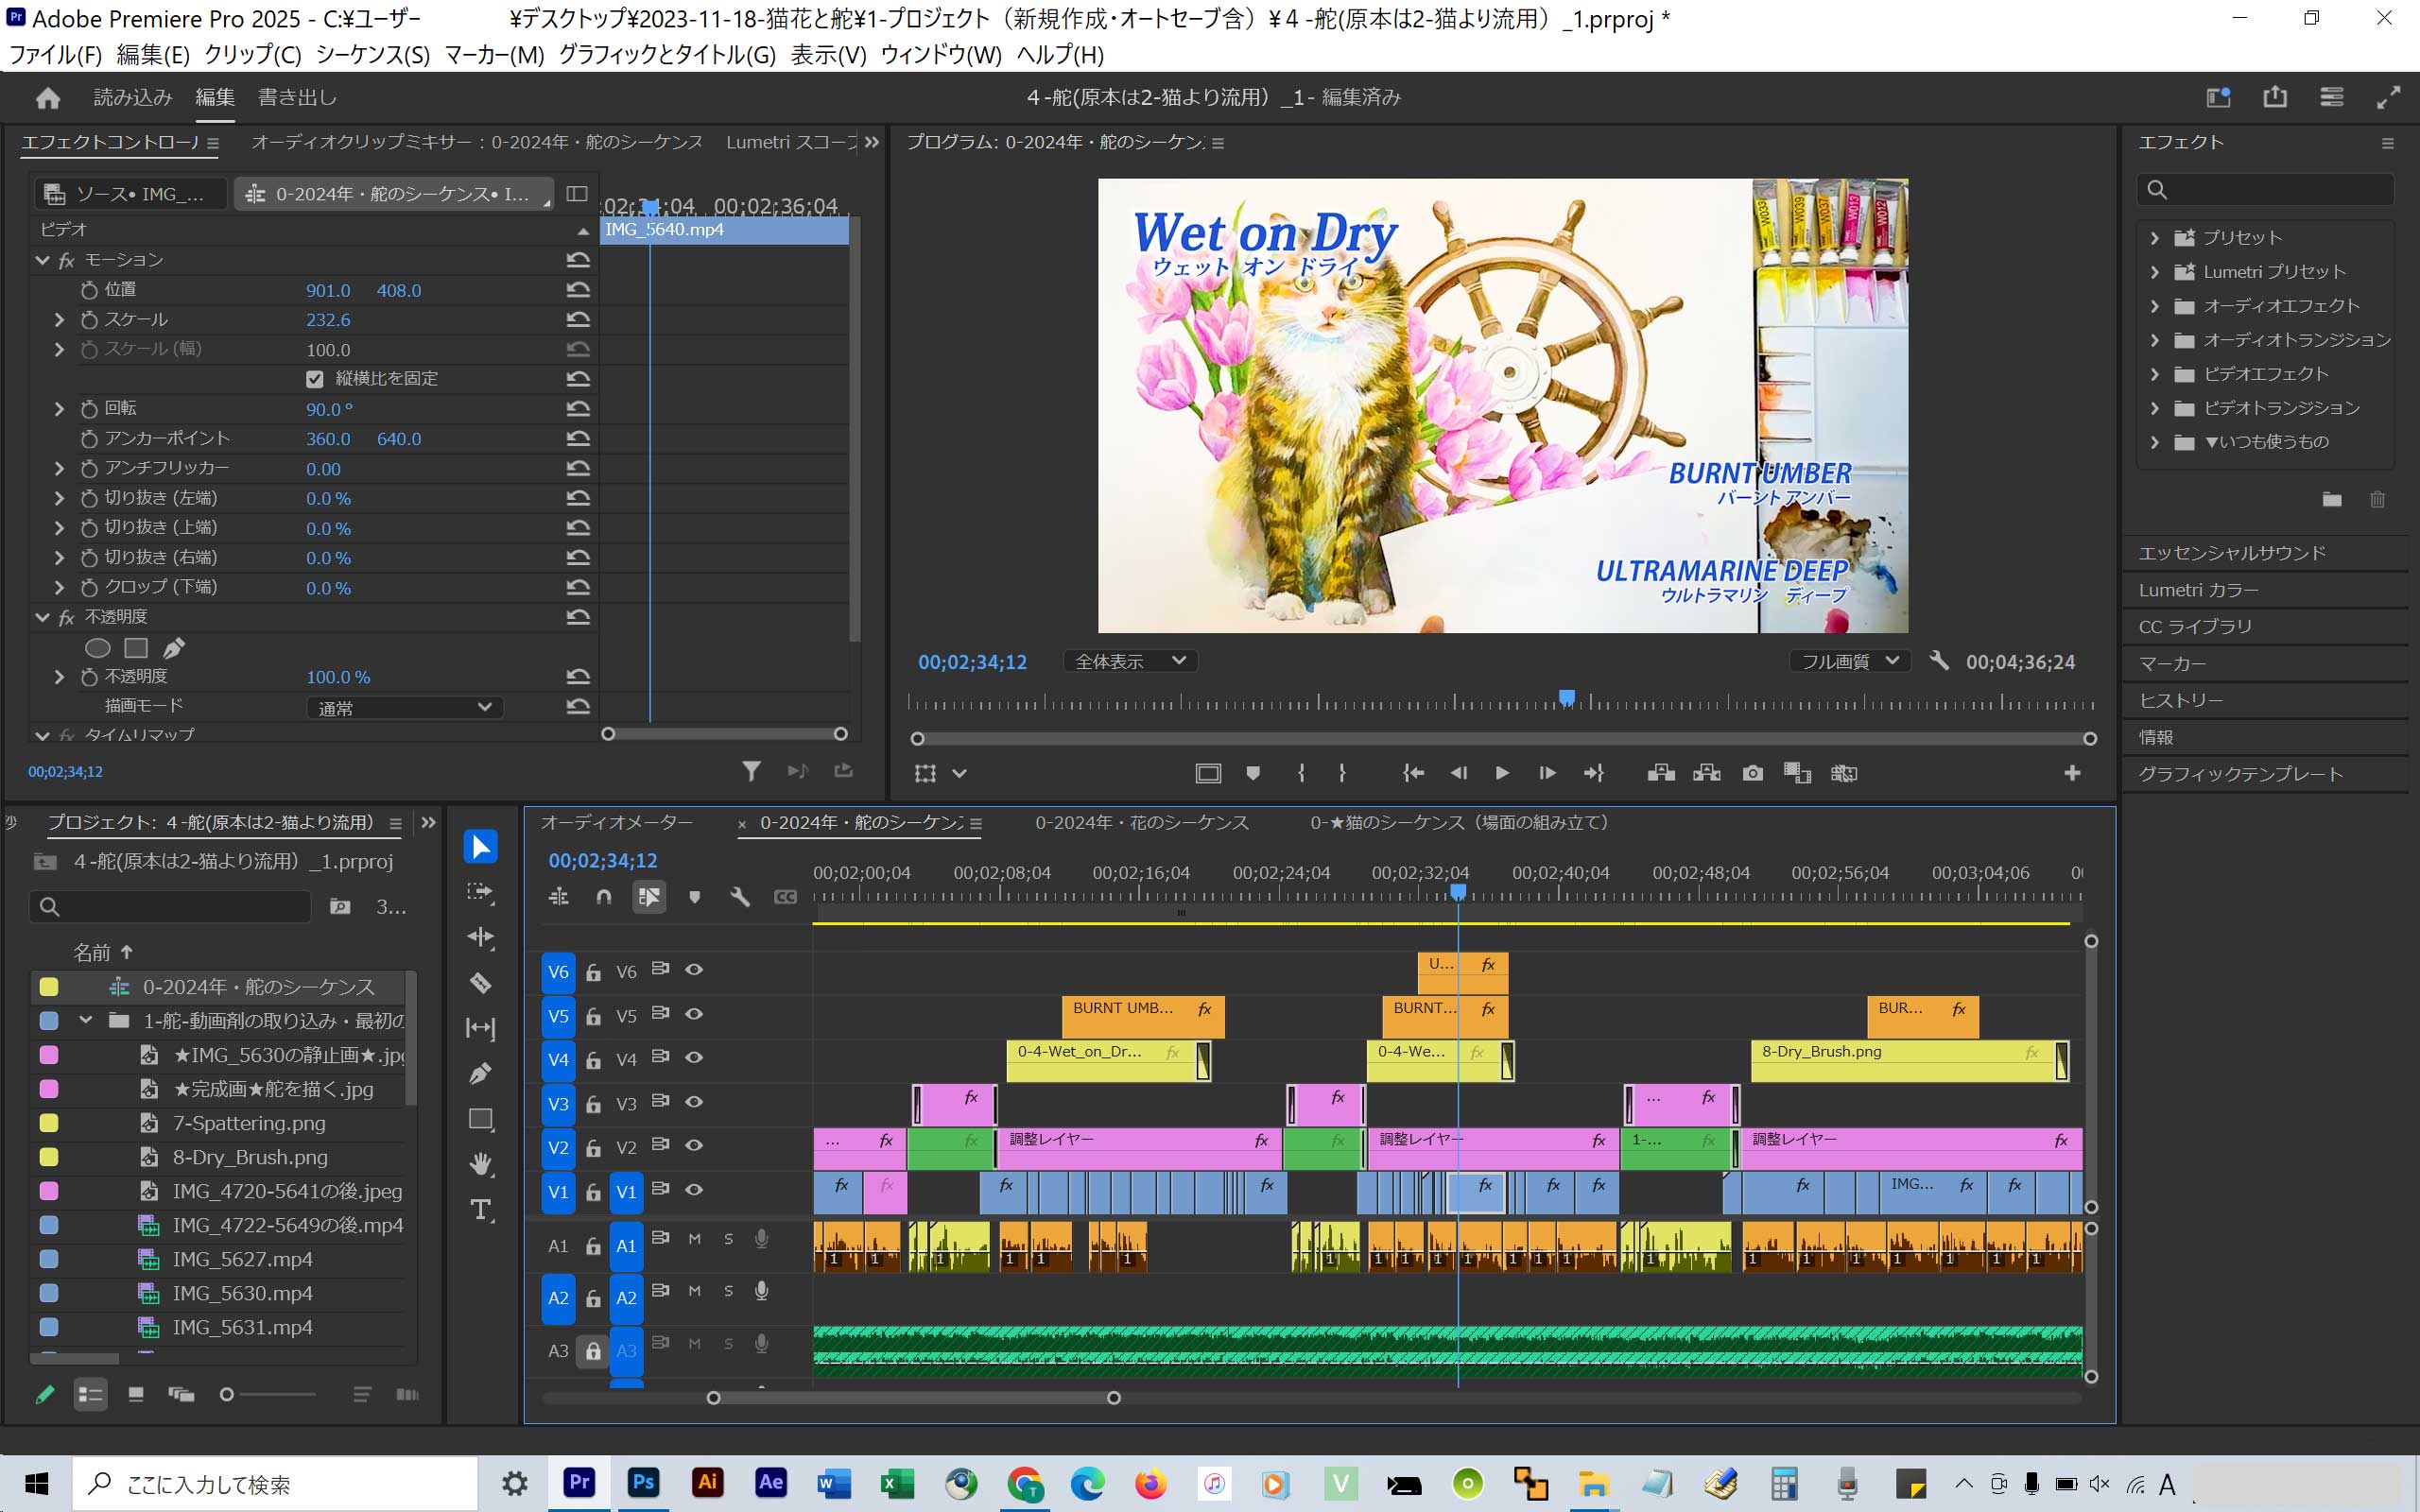
Task: Open the ヒストリー panel
Action: click(x=2180, y=700)
